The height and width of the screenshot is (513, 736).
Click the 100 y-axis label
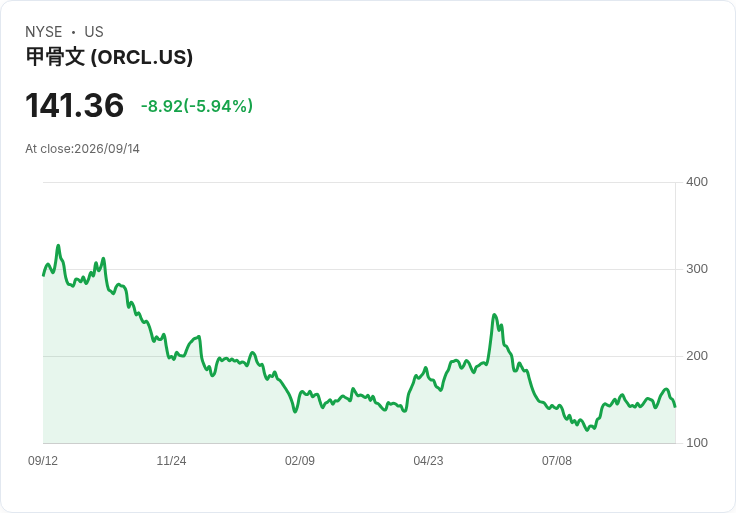tap(697, 443)
